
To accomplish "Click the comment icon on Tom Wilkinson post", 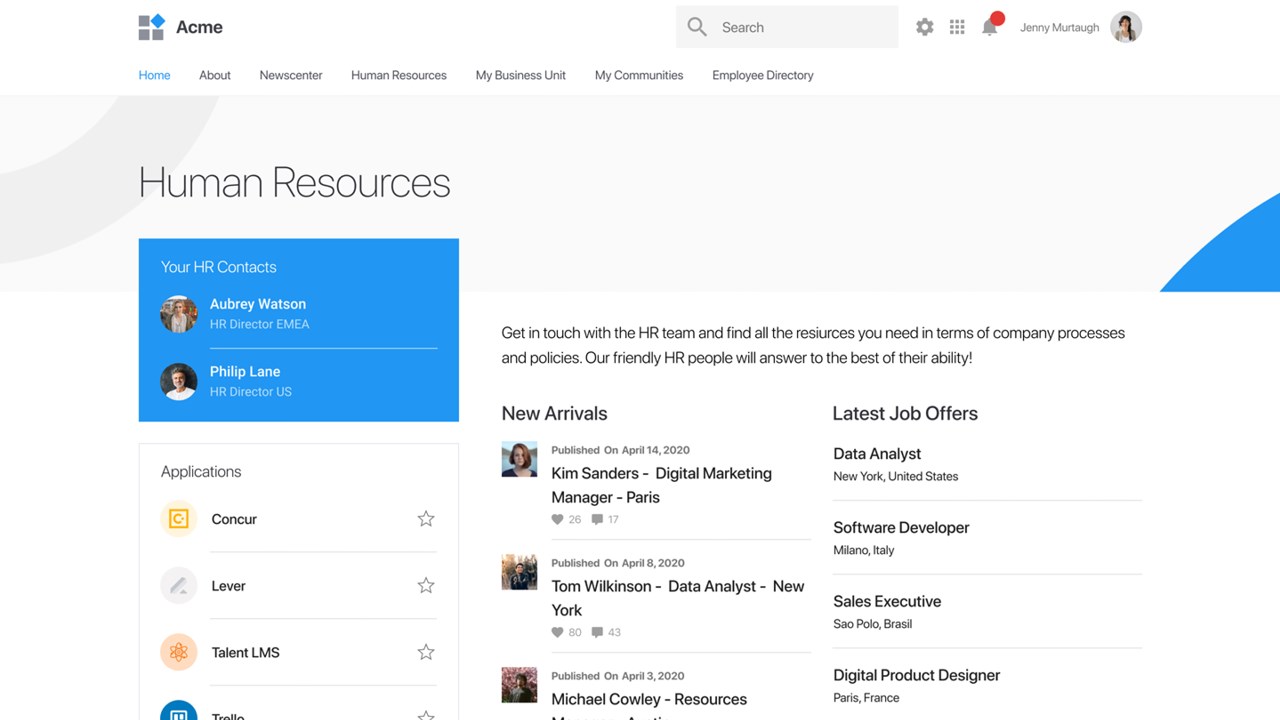I will 597,632.
